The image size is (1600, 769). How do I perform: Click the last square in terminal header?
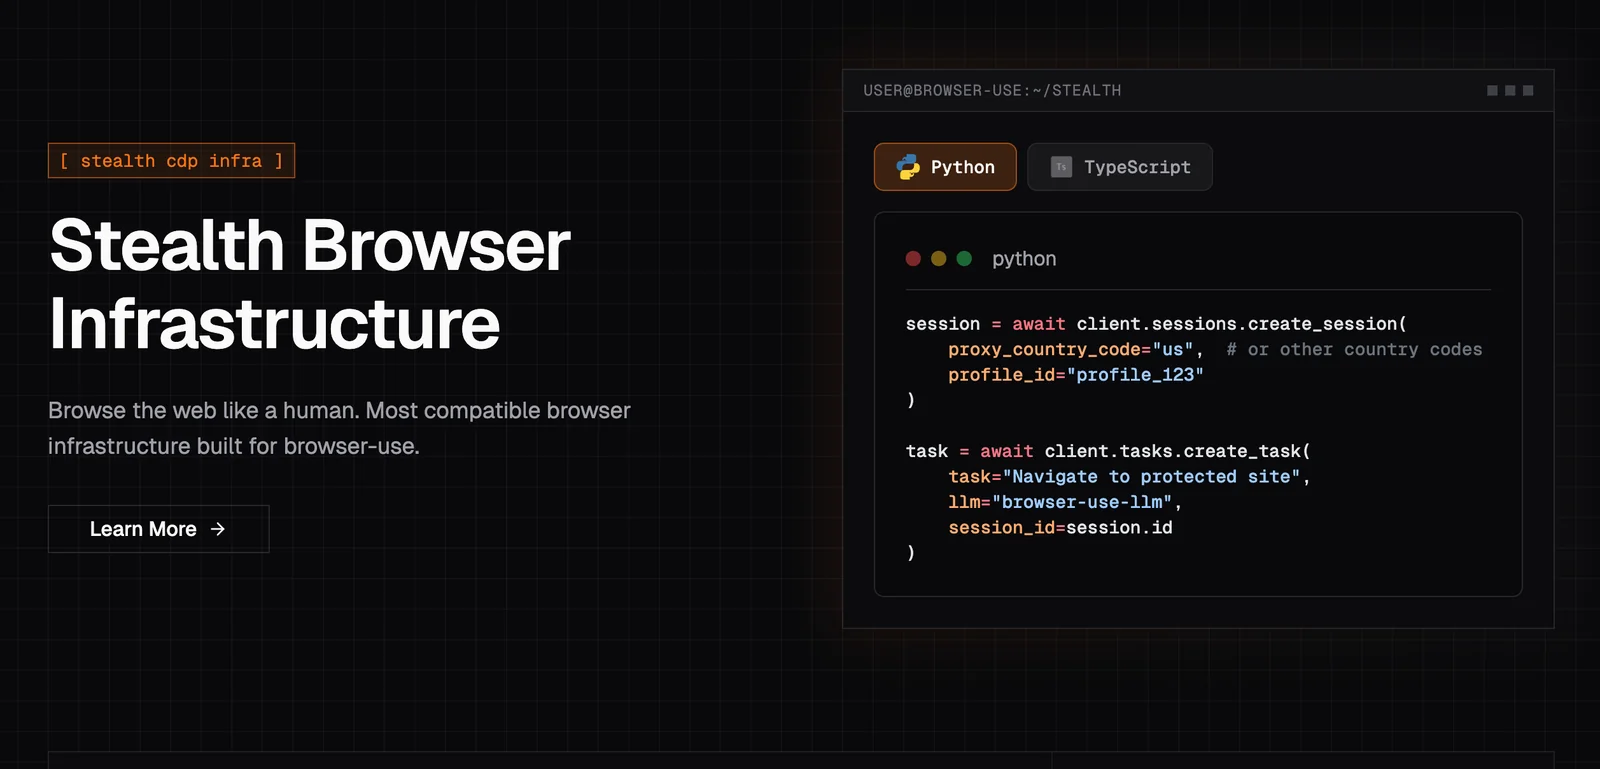(x=1528, y=91)
